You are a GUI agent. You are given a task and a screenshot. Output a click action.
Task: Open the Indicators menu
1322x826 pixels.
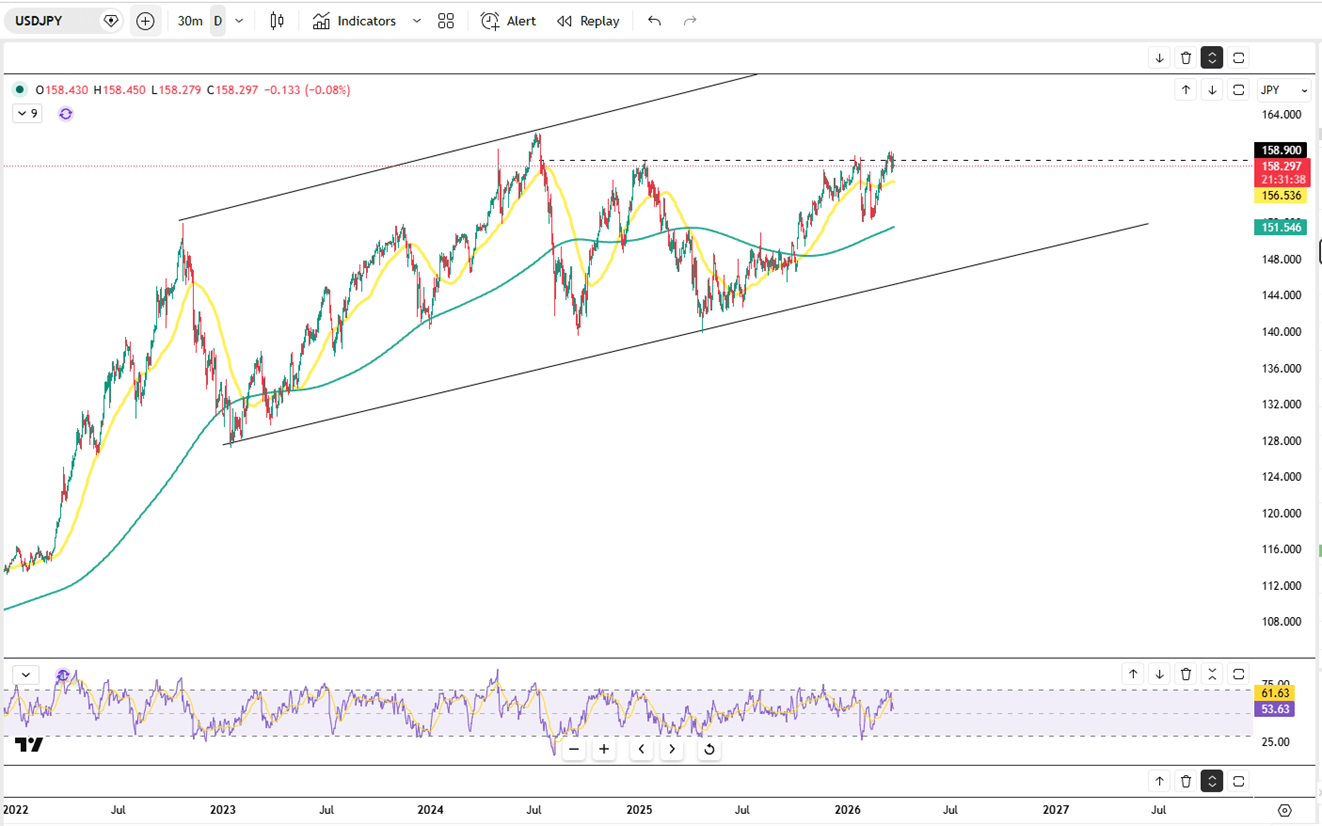click(x=355, y=21)
